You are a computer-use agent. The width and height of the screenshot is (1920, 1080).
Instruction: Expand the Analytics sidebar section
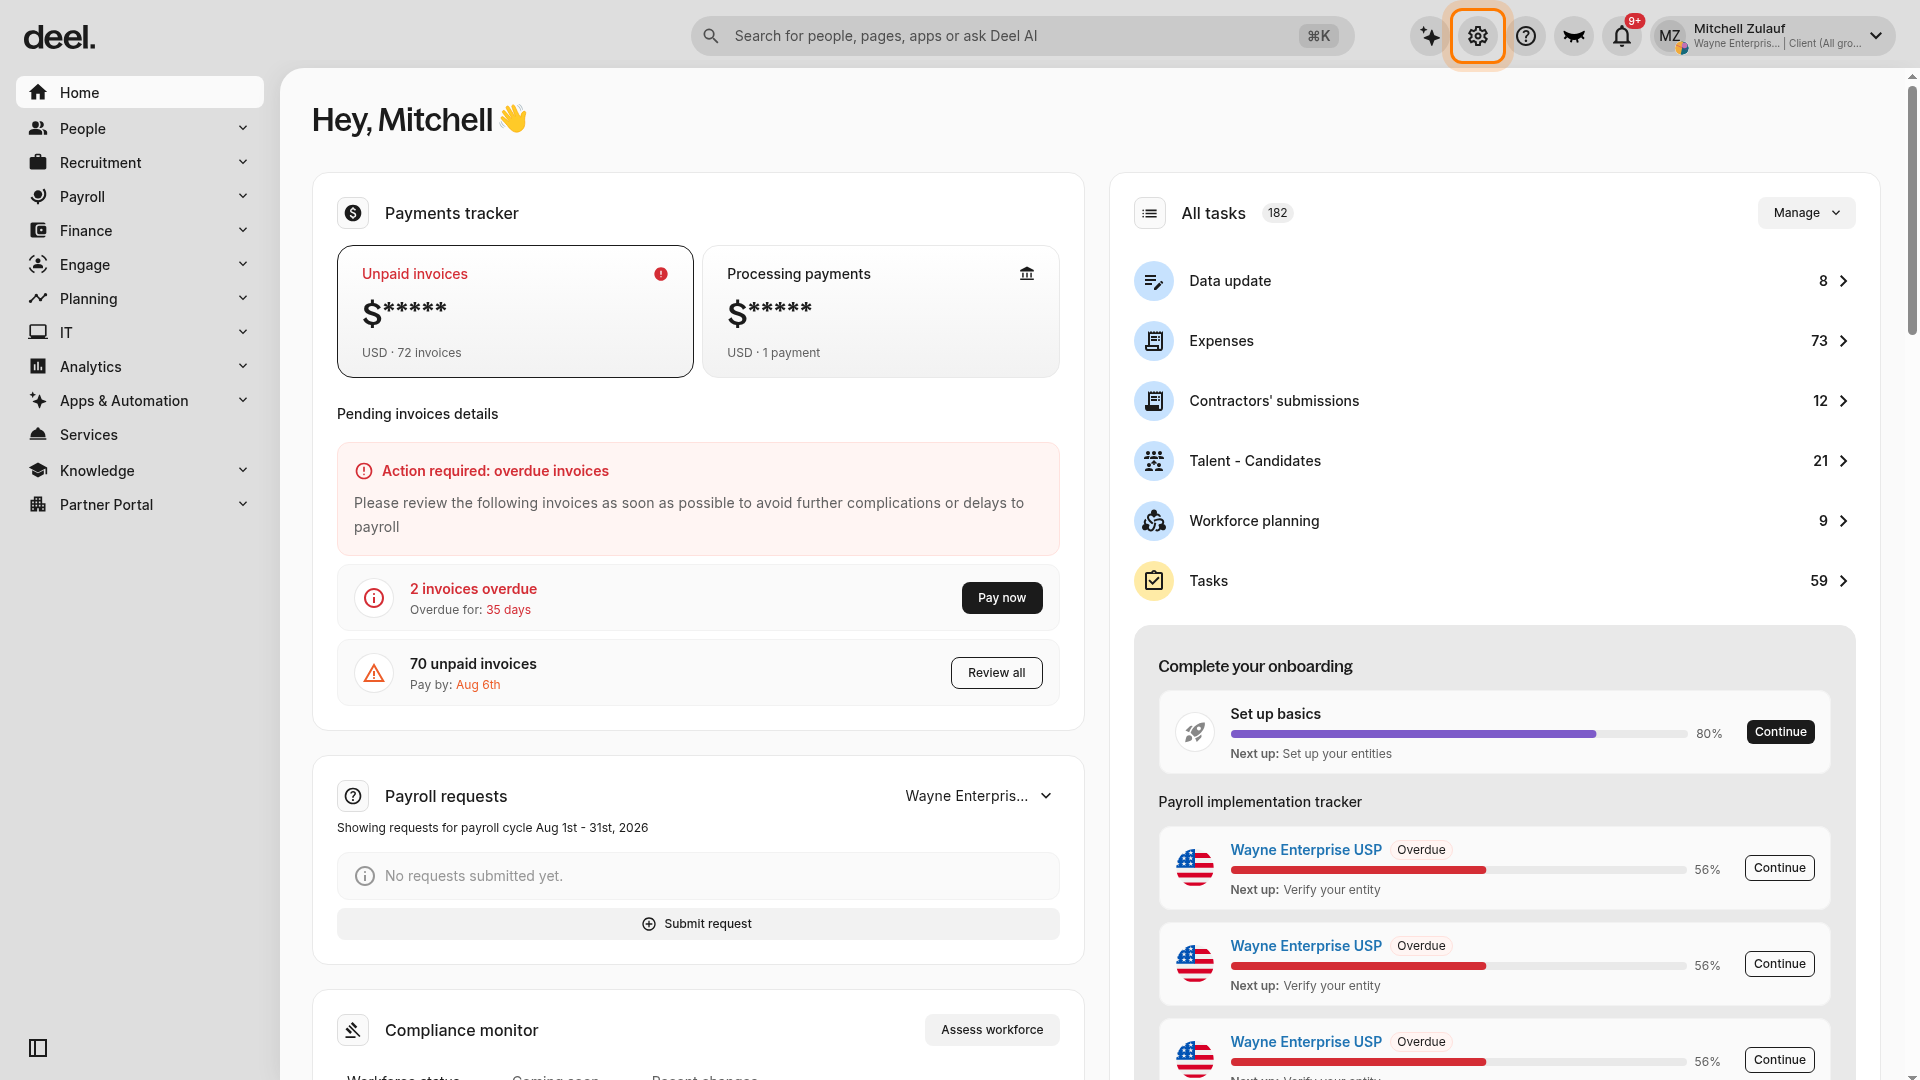tap(140, 367)
